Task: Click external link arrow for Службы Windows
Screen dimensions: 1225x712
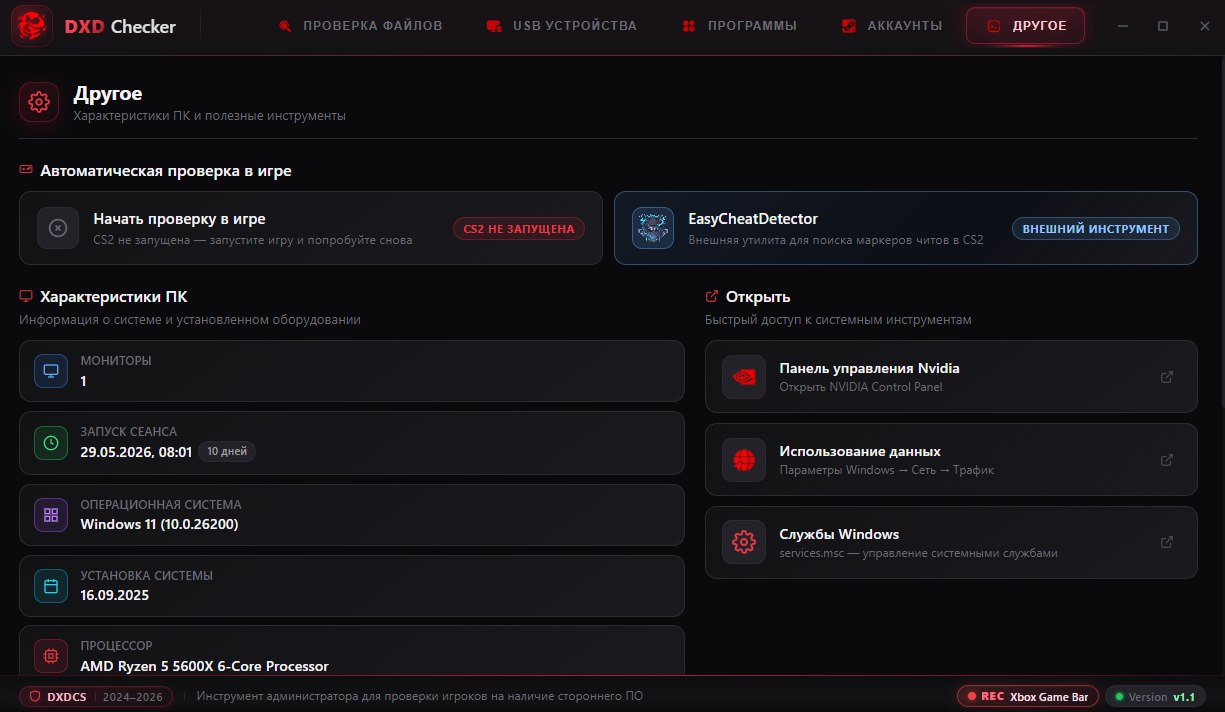Action: (x=1166, y=542)
